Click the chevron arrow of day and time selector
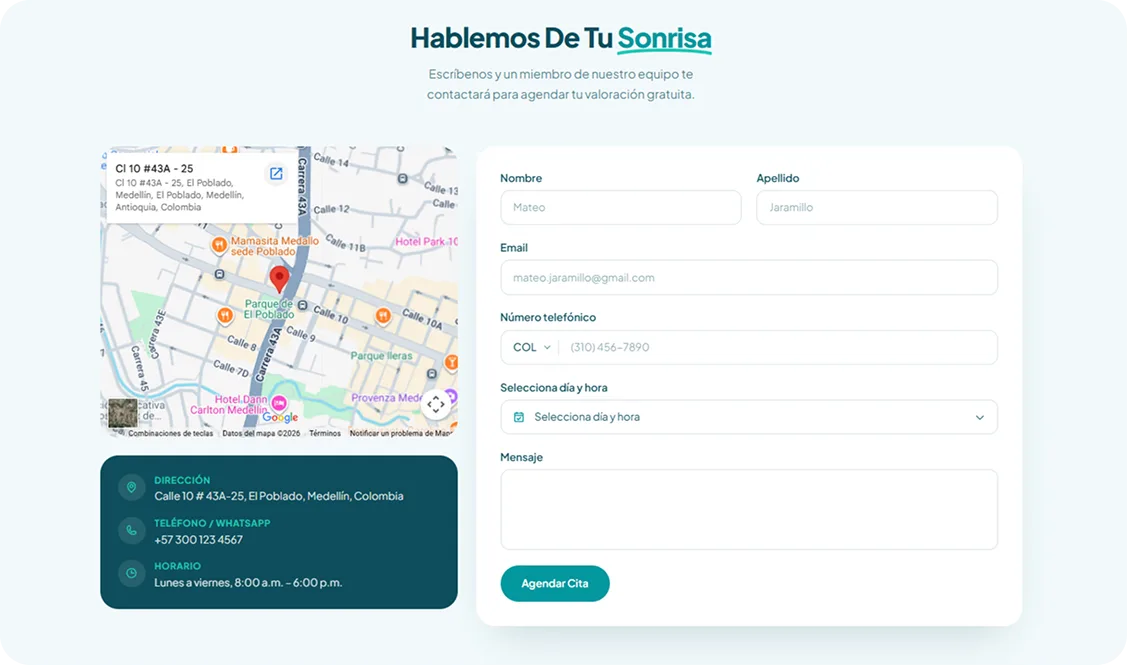This screenshot has height=665, width=1127. click(x=980, y=418)
